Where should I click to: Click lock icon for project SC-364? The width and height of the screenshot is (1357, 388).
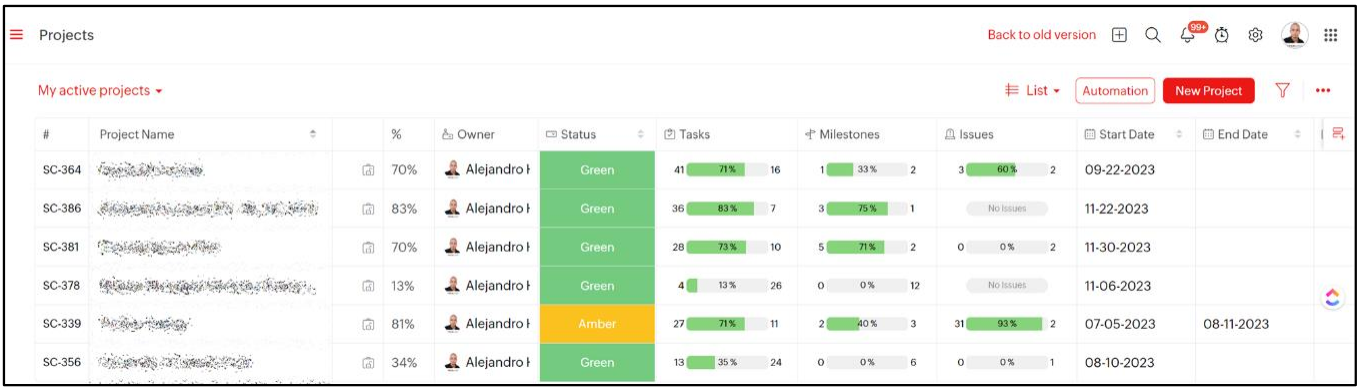[x=367, y=170]
